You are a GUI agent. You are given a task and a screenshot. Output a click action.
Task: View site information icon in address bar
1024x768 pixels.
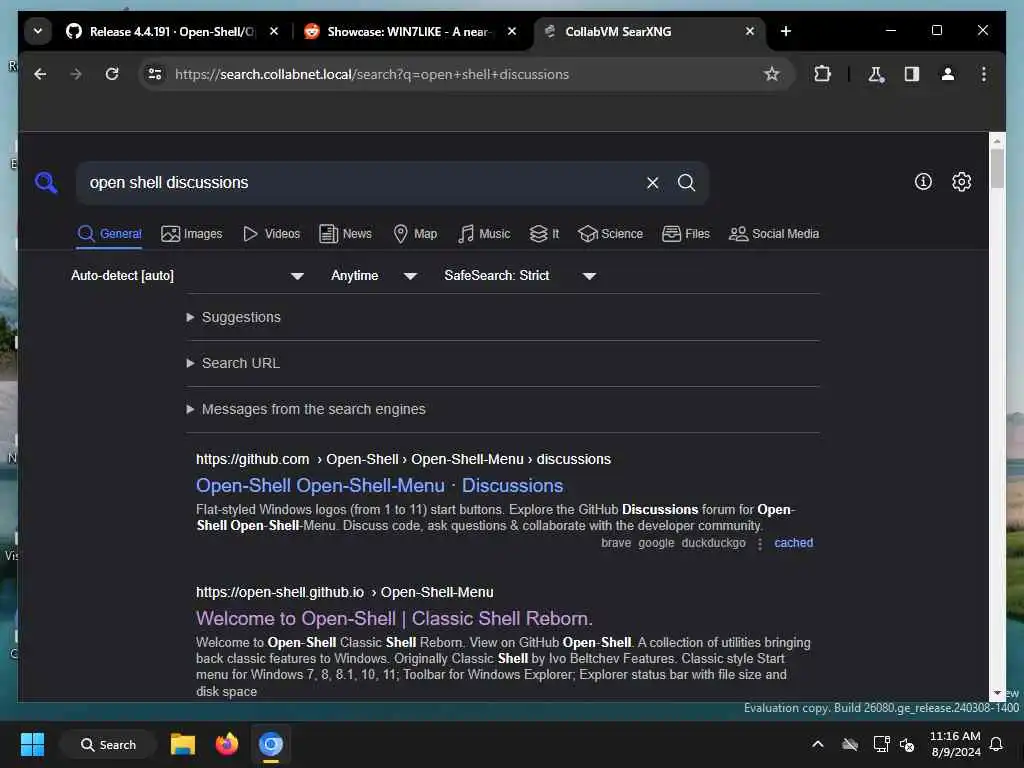(155, 74)
